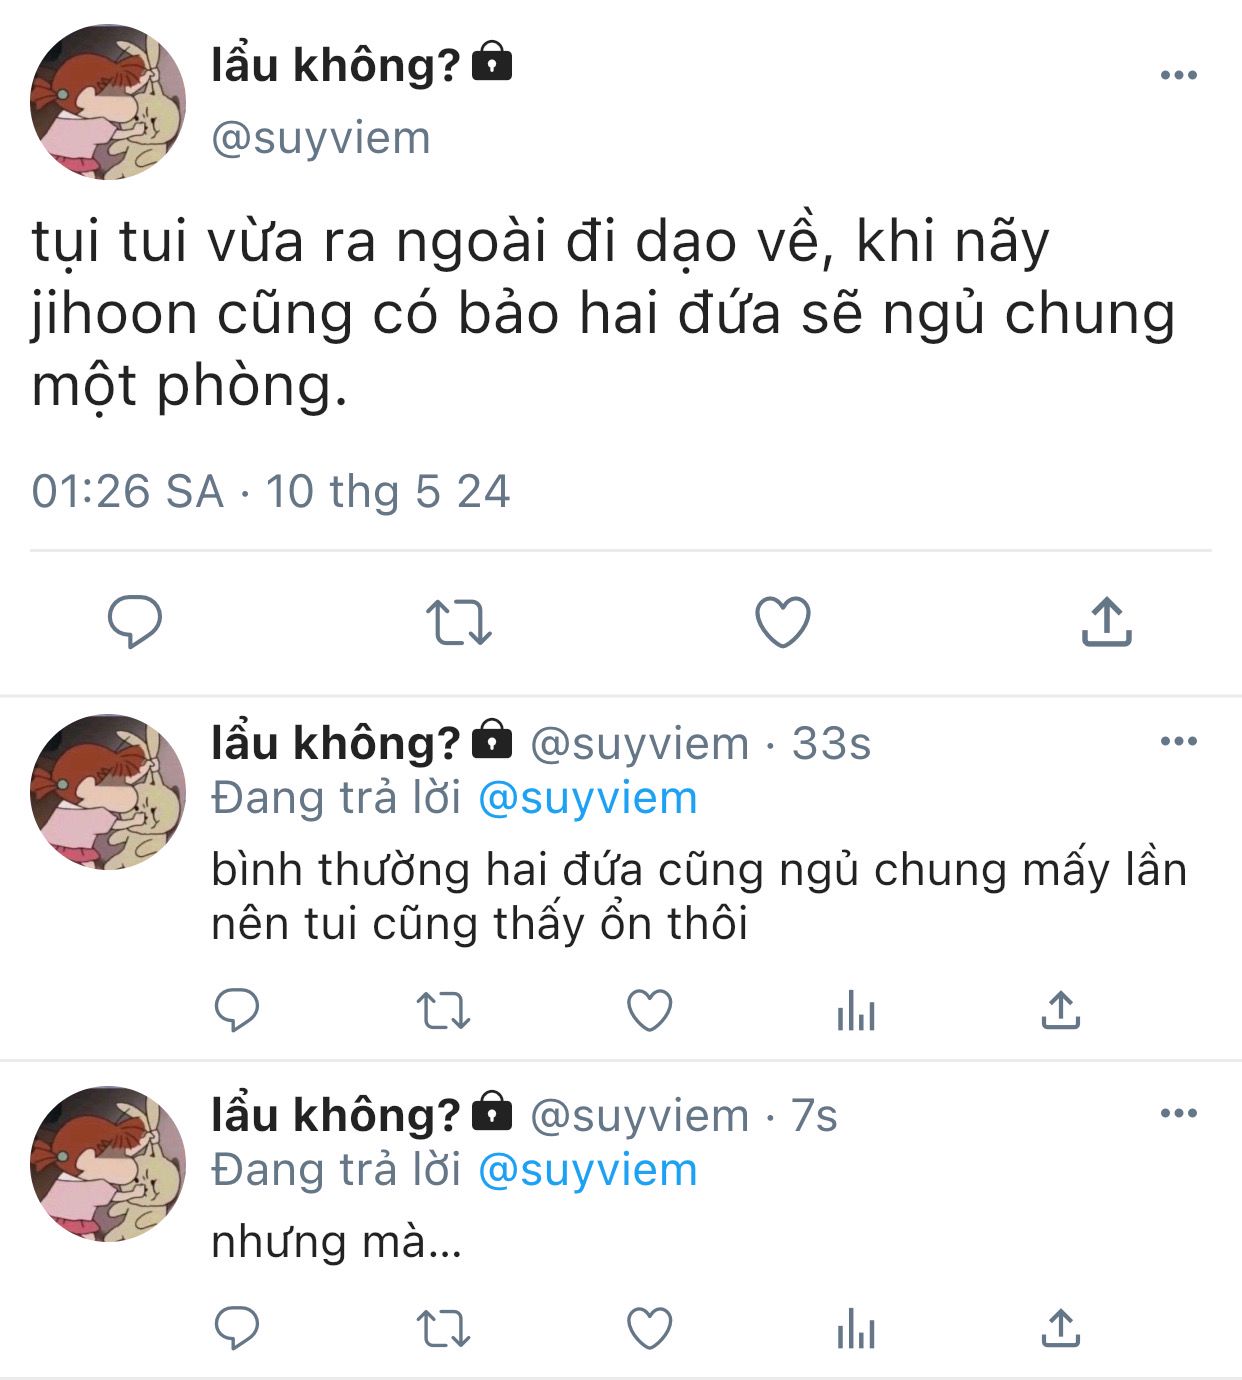Reply to the 'nhưng mà...' tweet
1242x1380 pixels.
[x=237, y=1328]
